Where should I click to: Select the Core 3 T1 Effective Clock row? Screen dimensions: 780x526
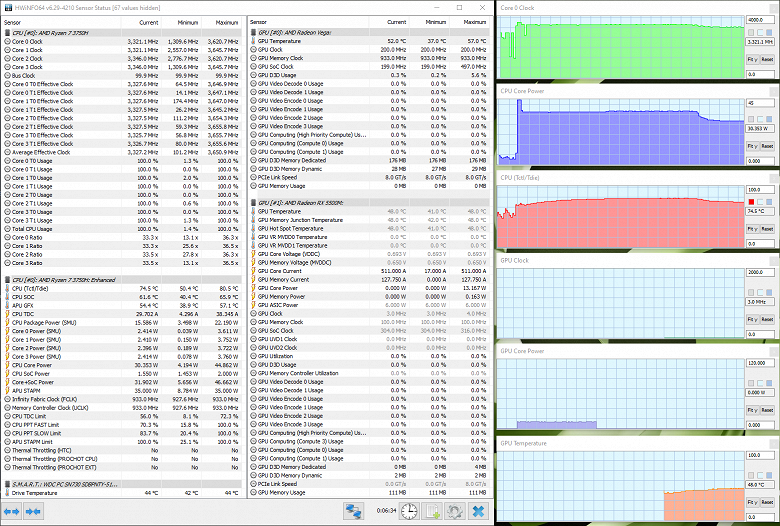(121, 144)
